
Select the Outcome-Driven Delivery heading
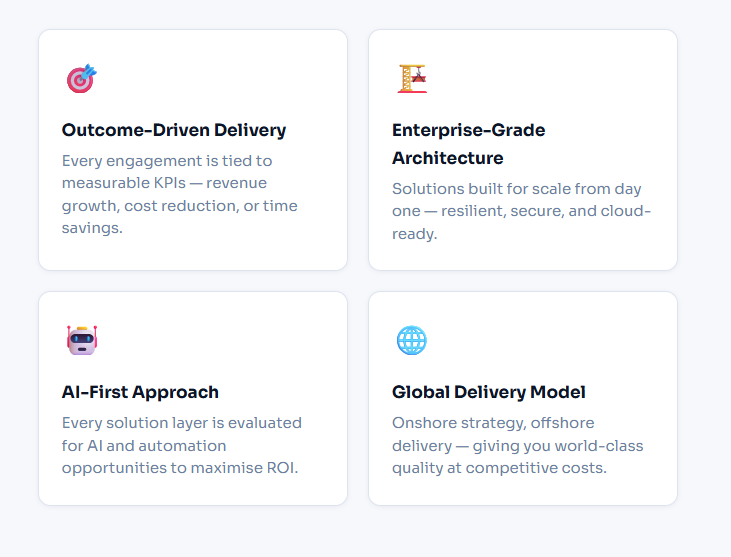point(174,130)
